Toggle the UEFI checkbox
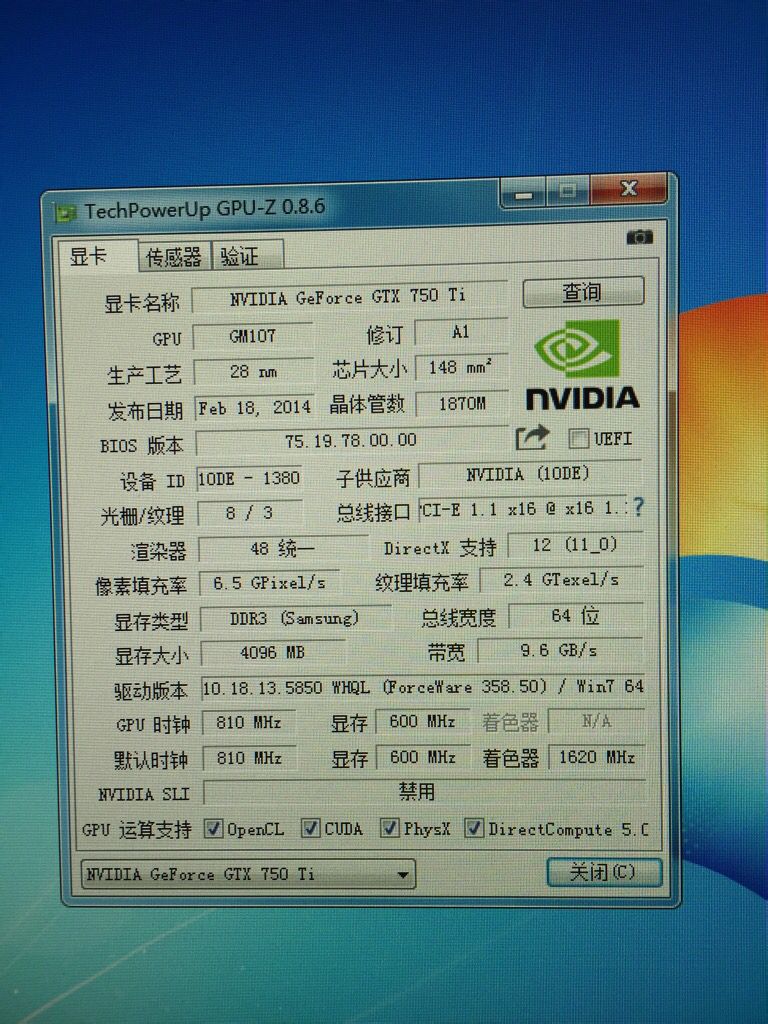 579,438
